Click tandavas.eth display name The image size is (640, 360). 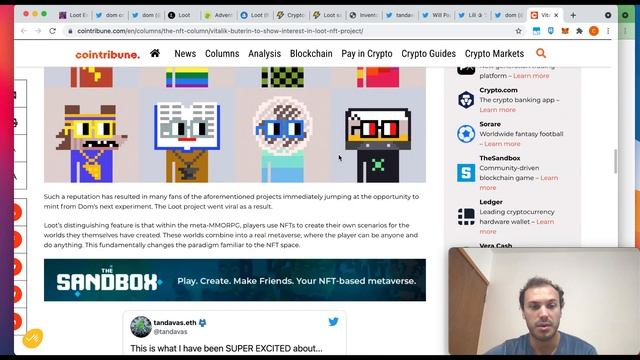tap(175, 322)
